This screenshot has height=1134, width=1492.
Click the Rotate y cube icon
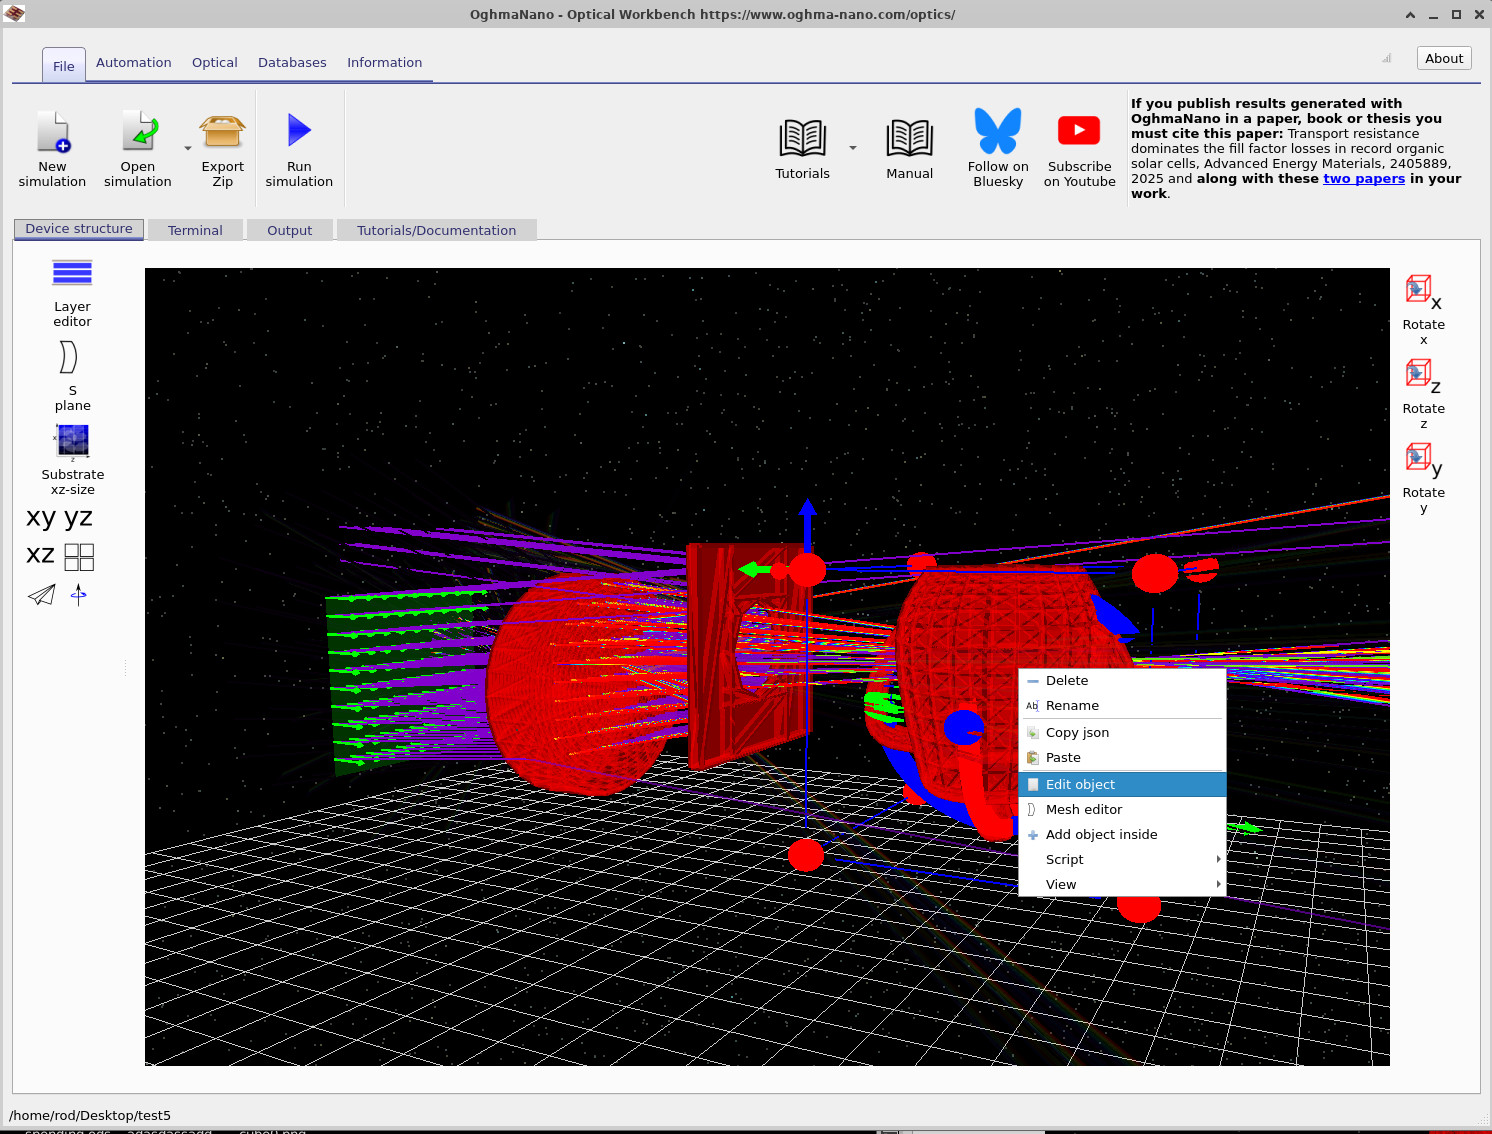pos(1418,457)
